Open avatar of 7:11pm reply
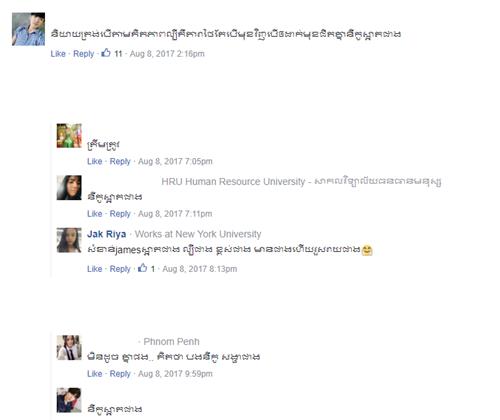500x420 pixels. [69, 188]
